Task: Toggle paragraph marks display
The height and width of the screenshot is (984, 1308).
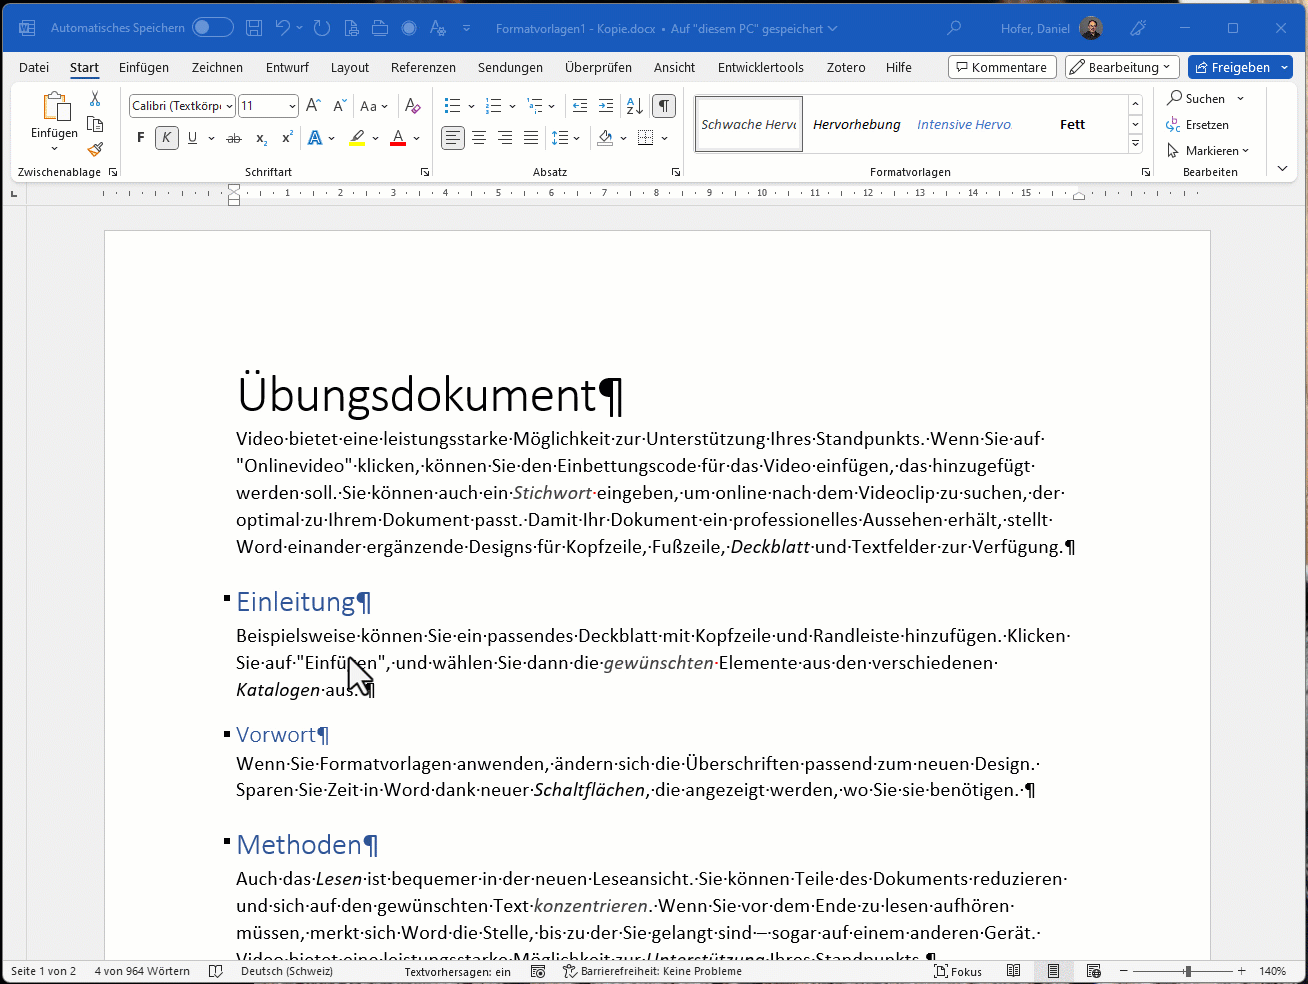Action: [x=663, y=106]
